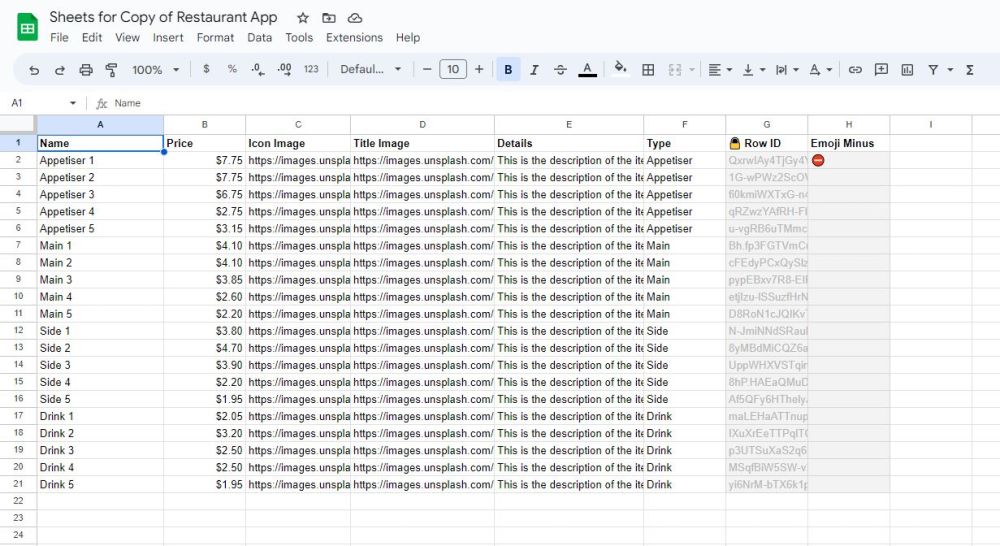
Task: Open the Format menu
Action: point(215,38)
